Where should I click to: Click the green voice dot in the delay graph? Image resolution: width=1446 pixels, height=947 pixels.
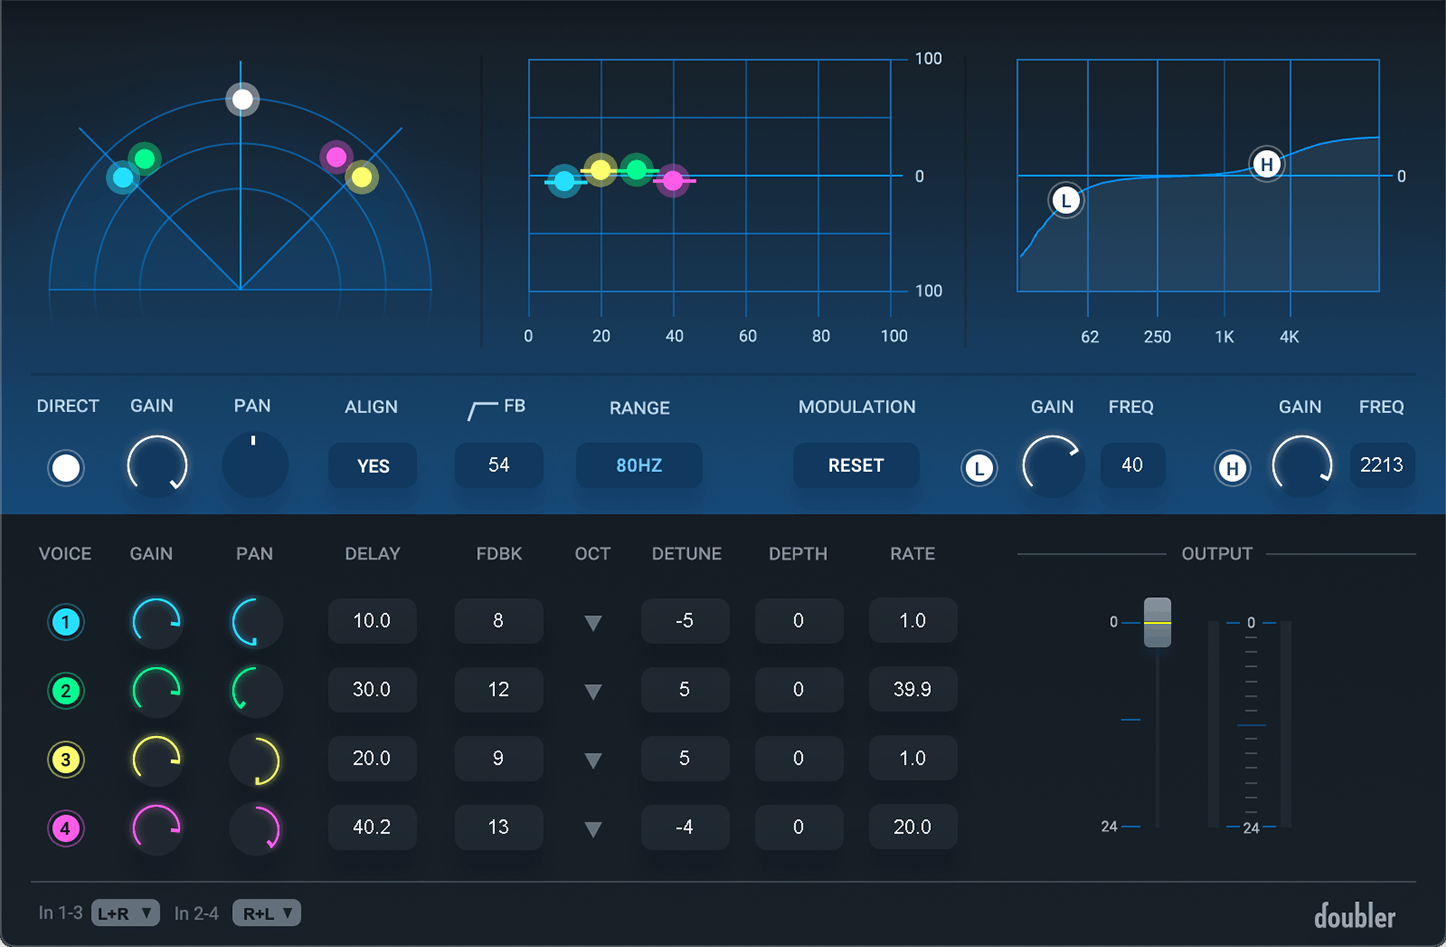coord(636,170)
